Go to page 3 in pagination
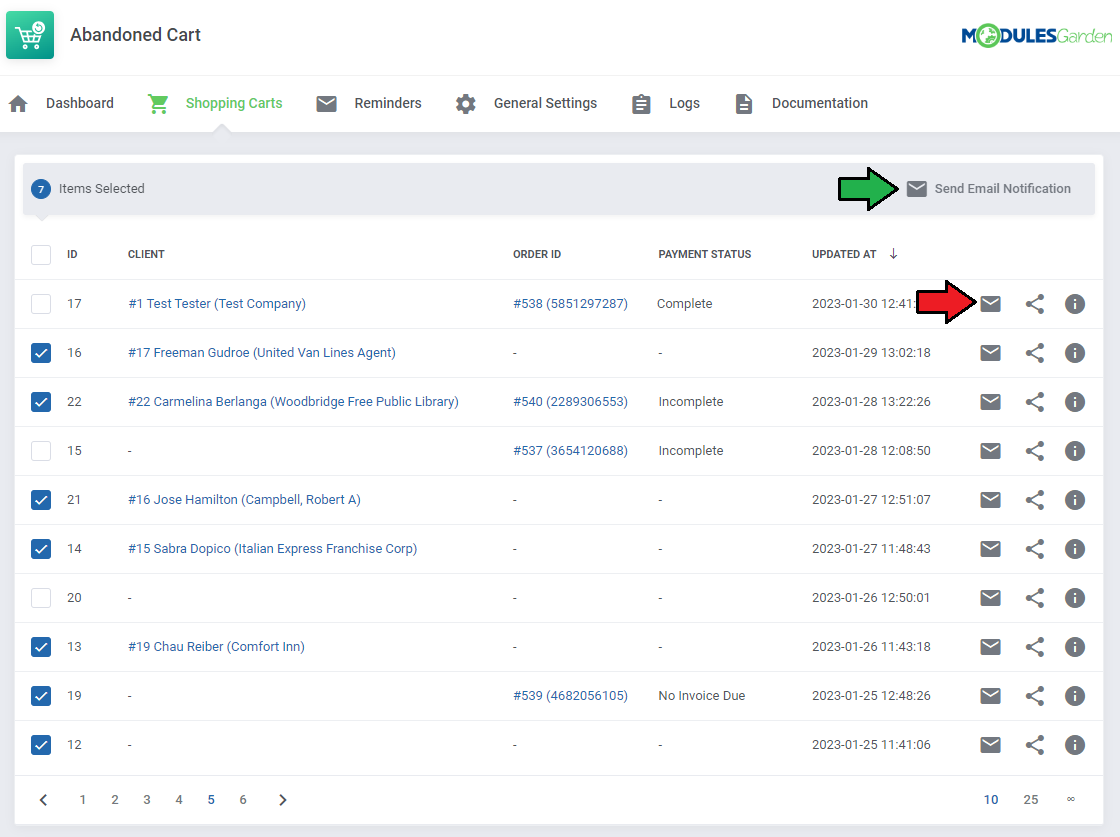This screenshot has height=837, width=1120. (146, 800)
